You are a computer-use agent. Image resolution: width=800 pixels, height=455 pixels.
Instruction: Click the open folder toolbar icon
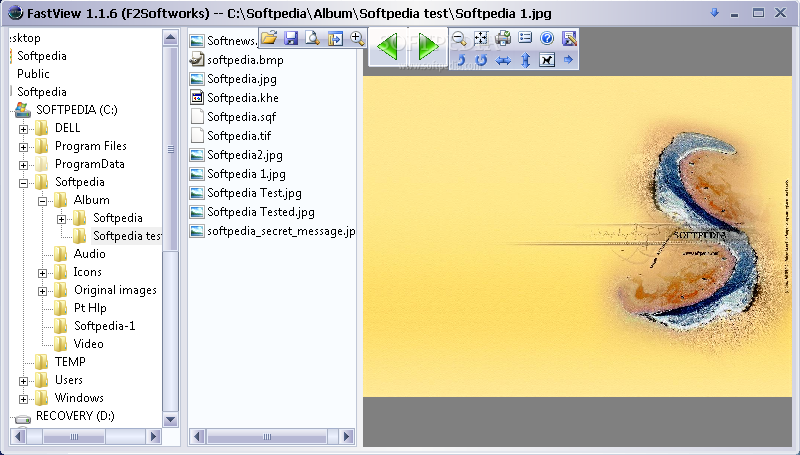[x=269, y=38]
